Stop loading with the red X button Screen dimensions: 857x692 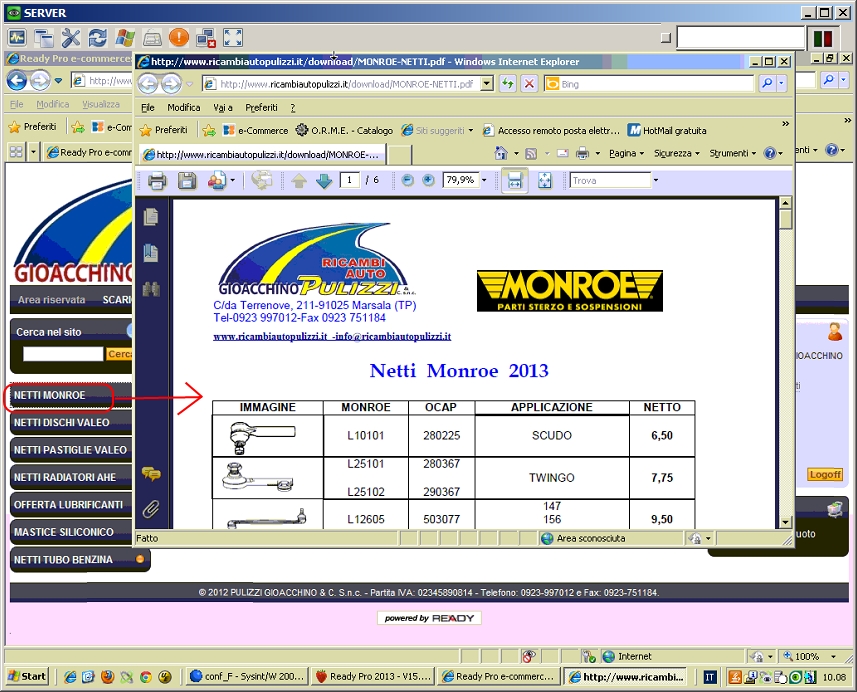coord(529,84)
